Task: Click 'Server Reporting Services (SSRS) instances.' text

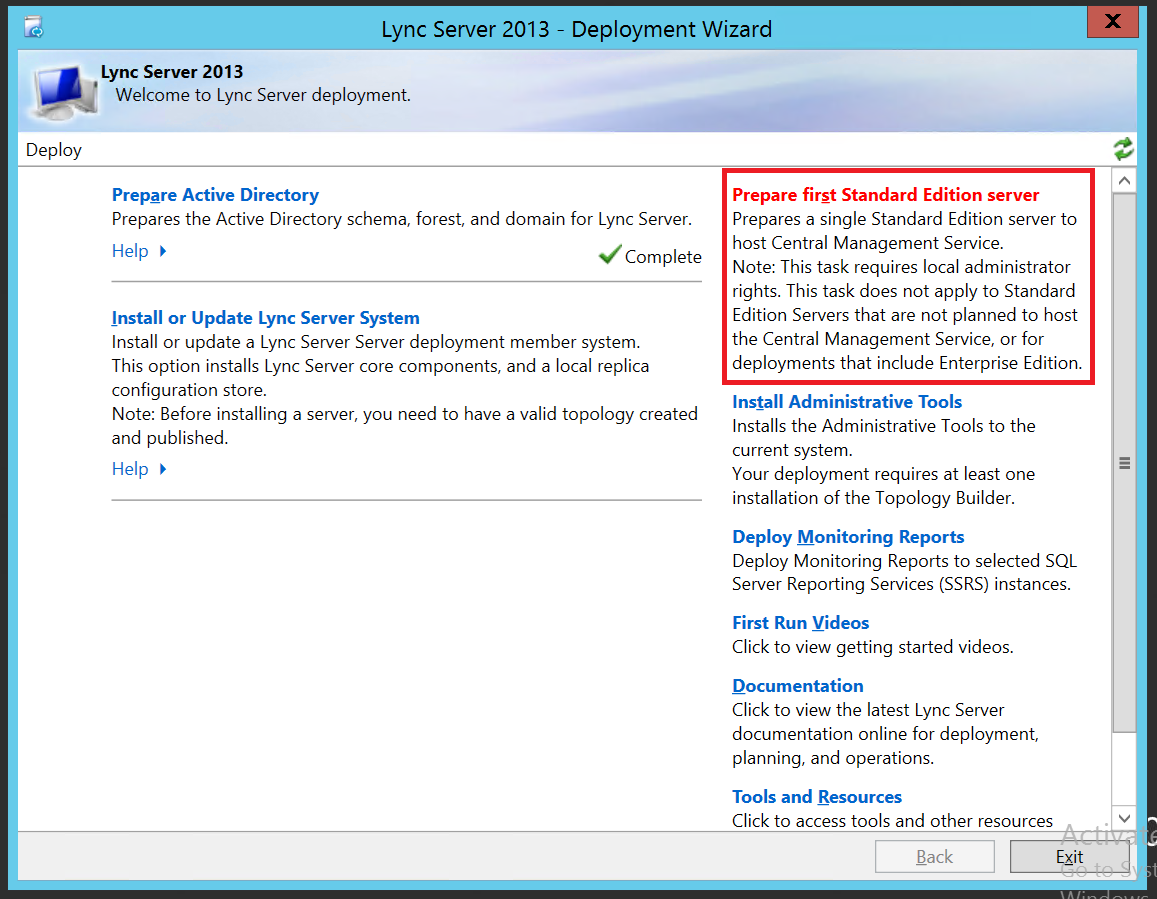Action: point(901,584)
